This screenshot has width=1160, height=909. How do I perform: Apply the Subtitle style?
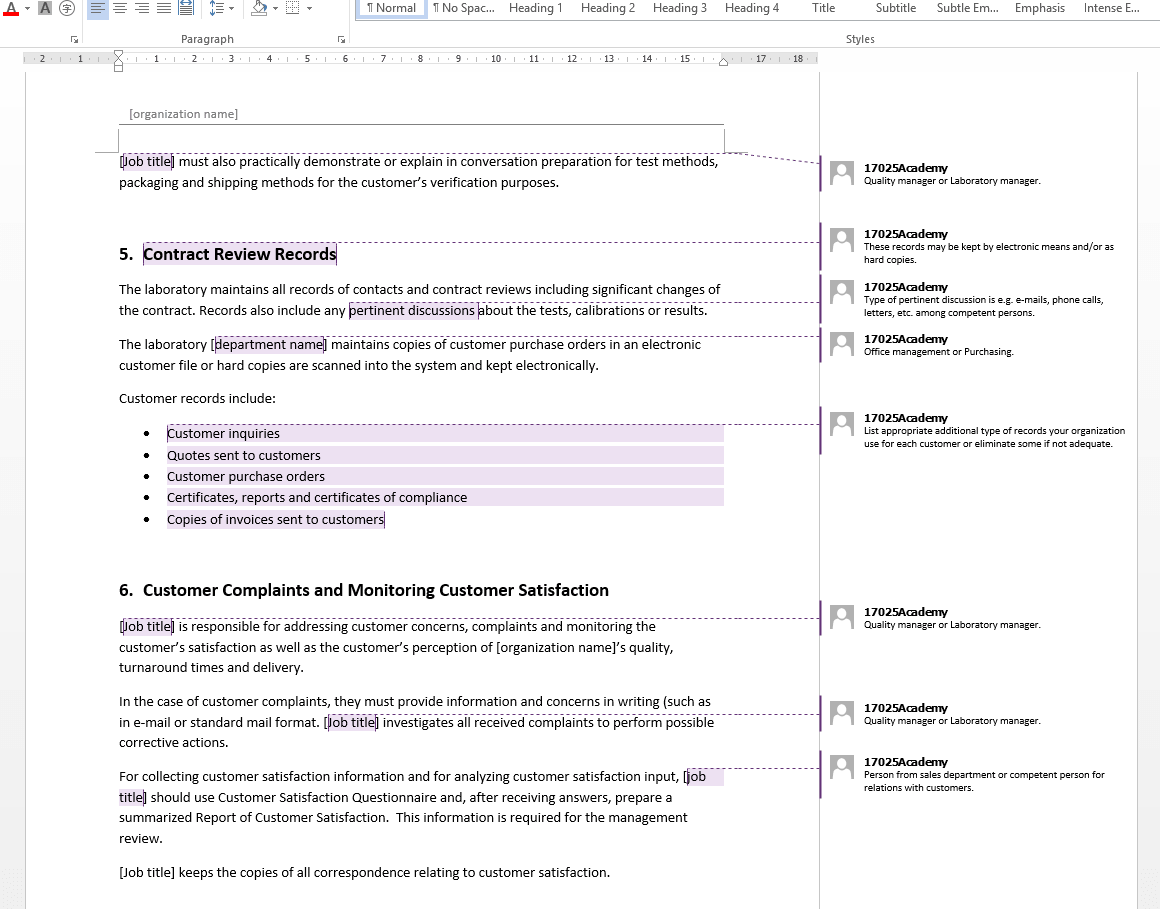click(x=895, y=8)
